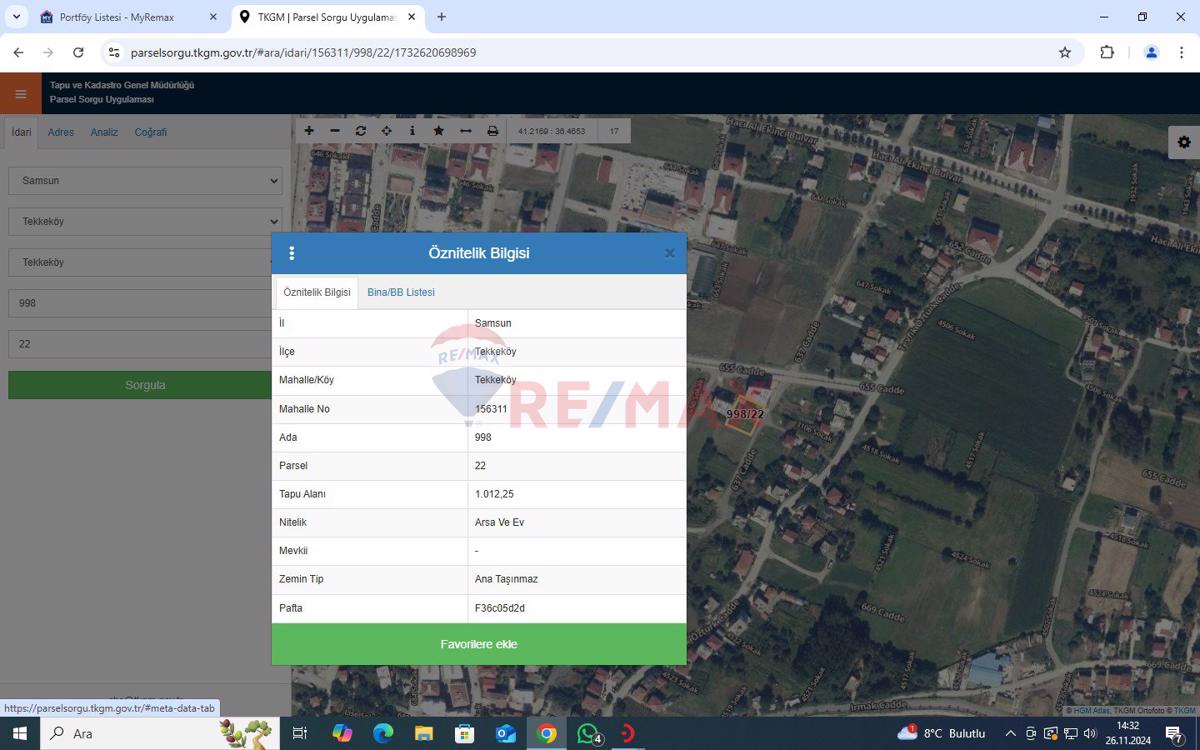Switch to the Adres tab
The image size is (1200, 750).
coord(60,131)
